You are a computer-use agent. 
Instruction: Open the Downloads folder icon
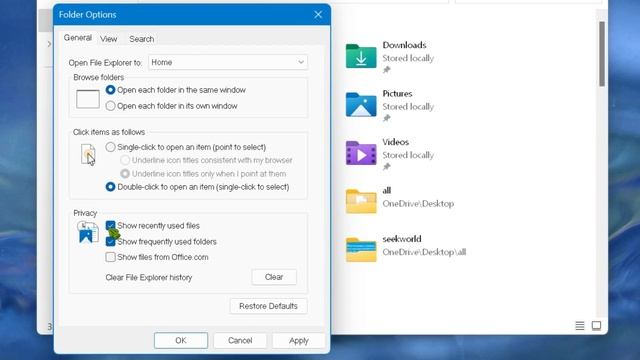[361, 56]
